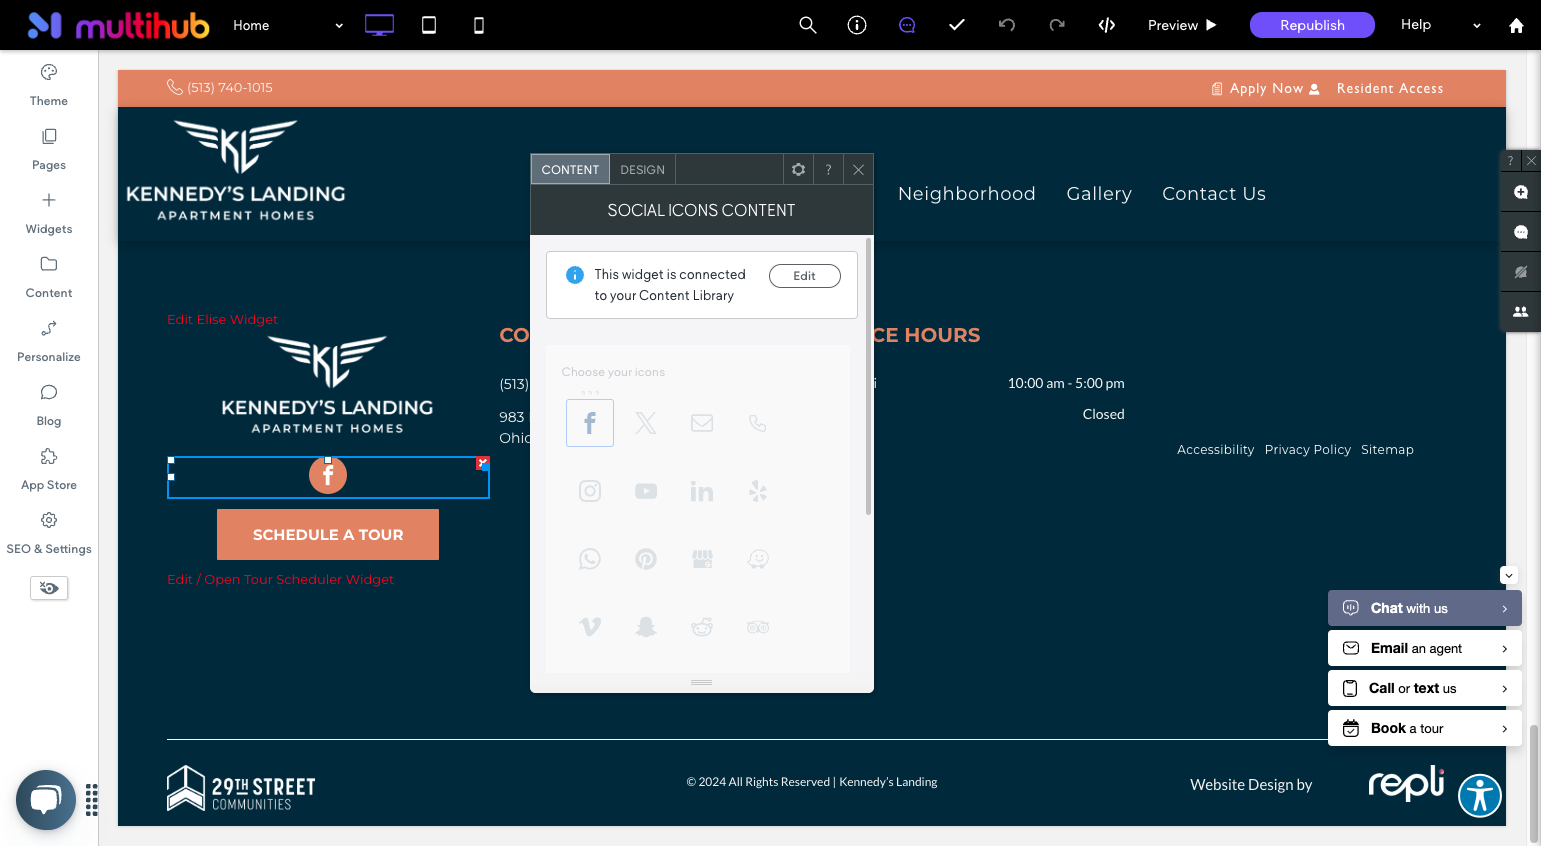Open the Privacy Policy link

pyautogui.click(x=1308, y=449)
